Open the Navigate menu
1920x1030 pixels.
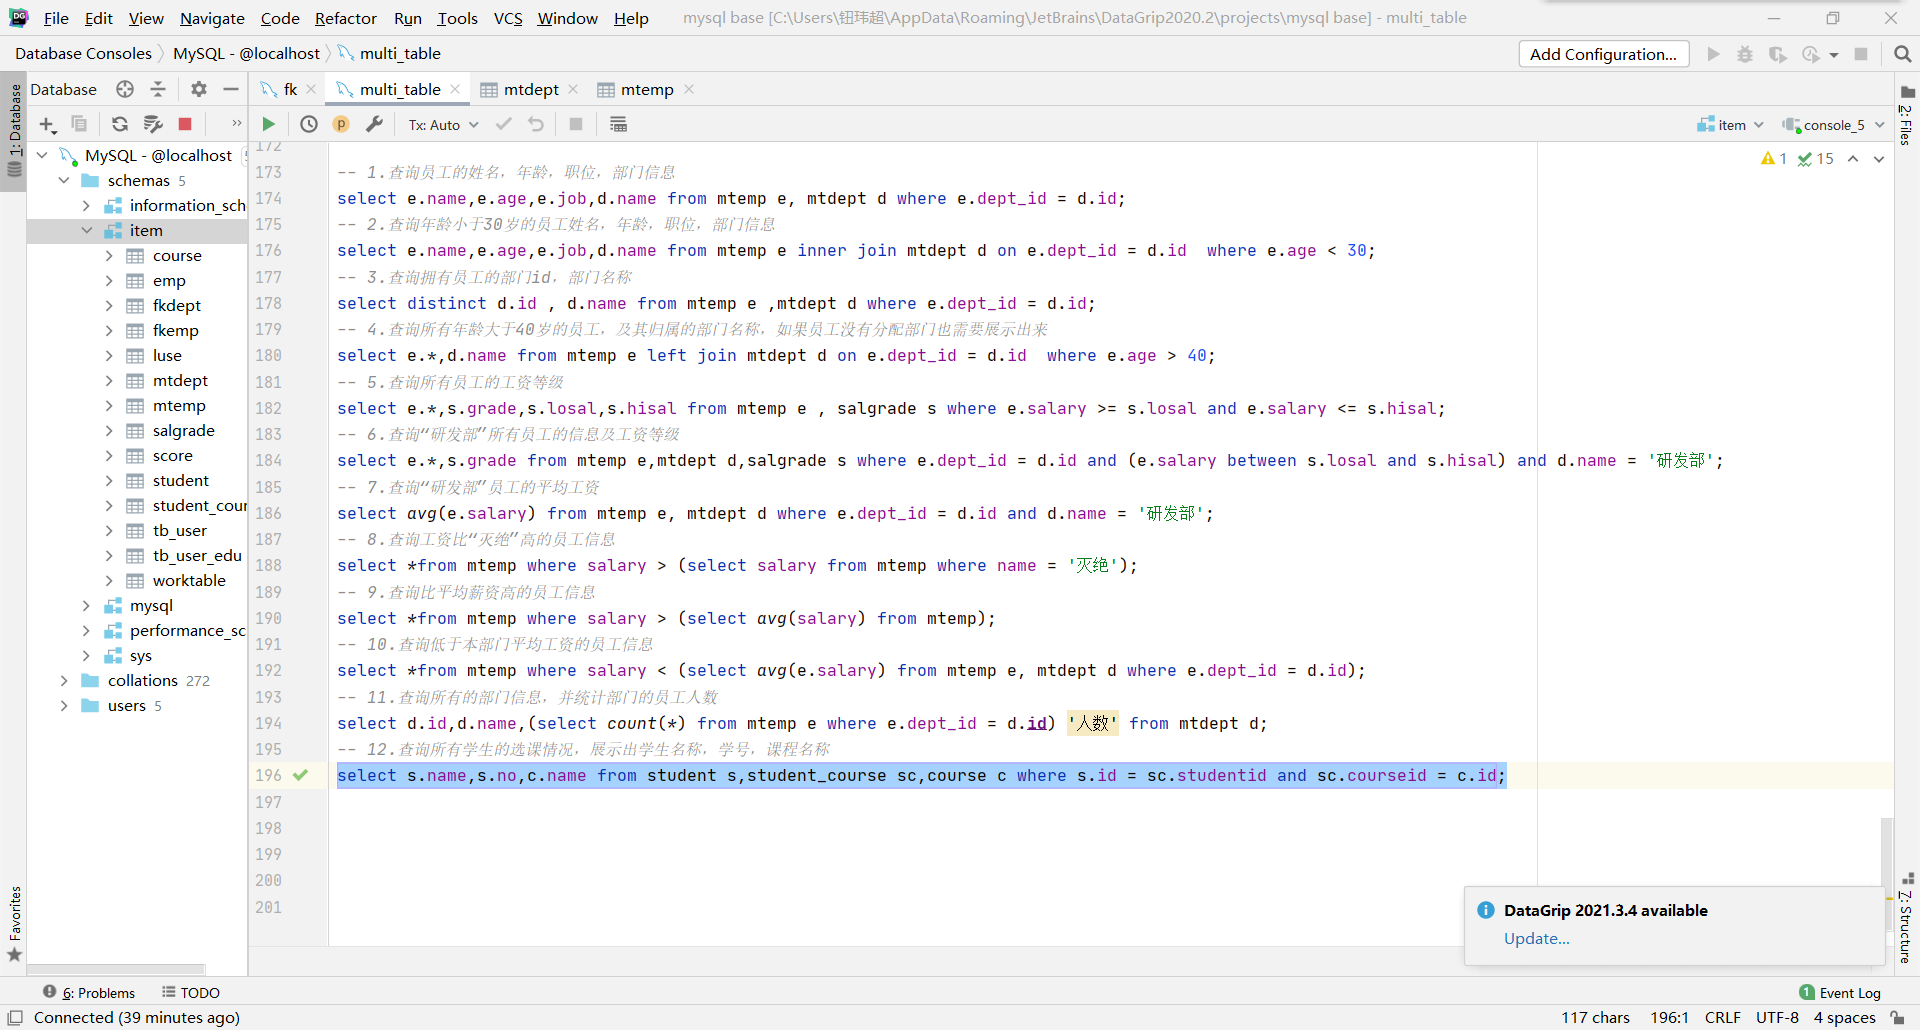[x=212, y=18]
